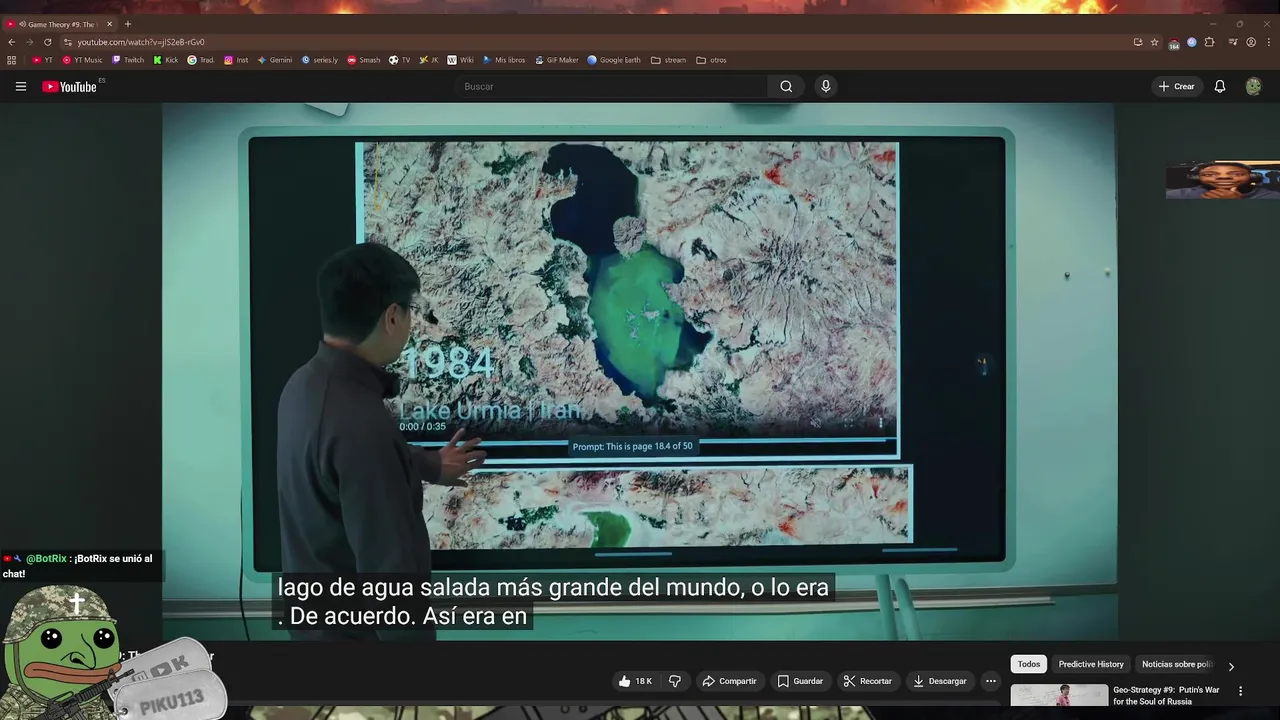Expand the stream bookmarks folder
The height and width of the screenshot is (720, 1280).
669,60
